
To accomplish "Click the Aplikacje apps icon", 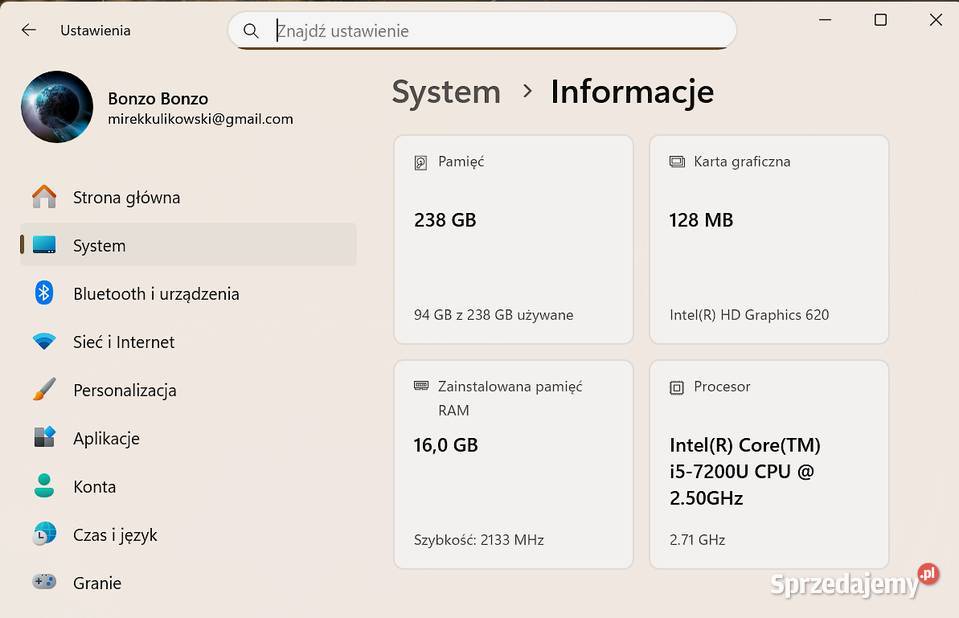I will pyautogui.click(x=44, y=438).
